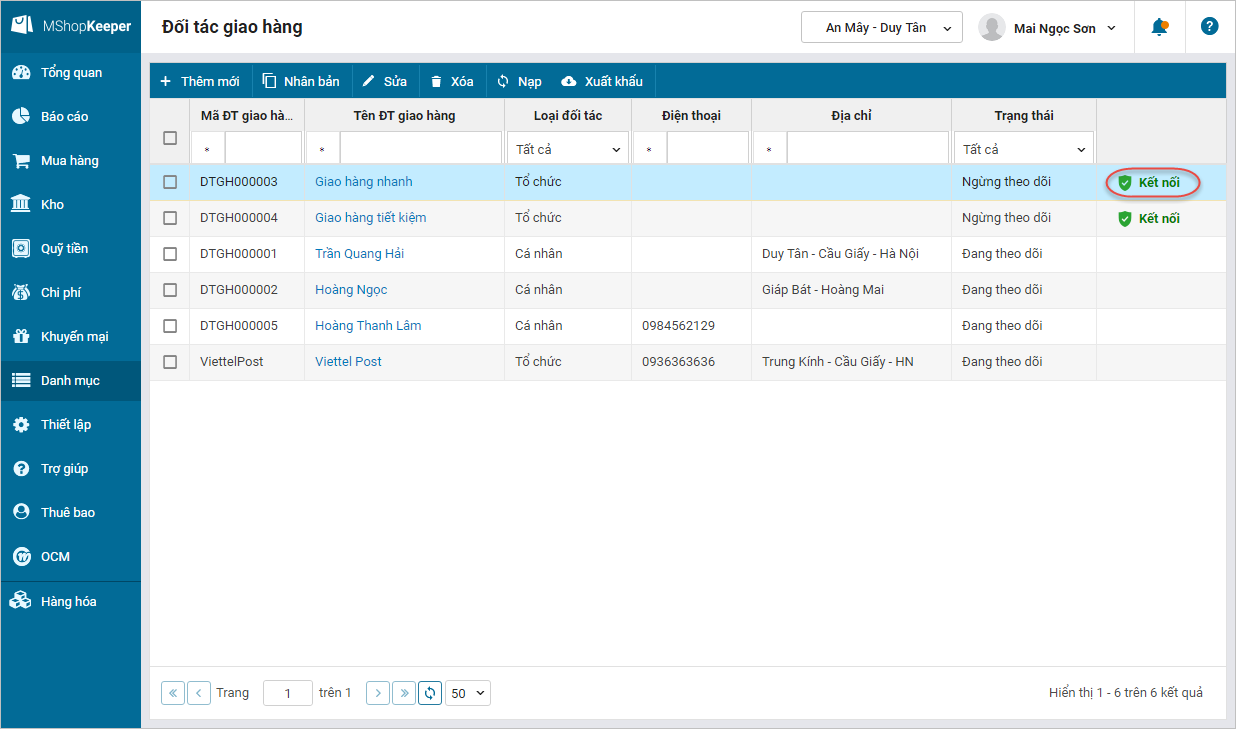Refresh list using pagination refresh icon
This screenshot has height=729, width=1236.
pos(430,693)
